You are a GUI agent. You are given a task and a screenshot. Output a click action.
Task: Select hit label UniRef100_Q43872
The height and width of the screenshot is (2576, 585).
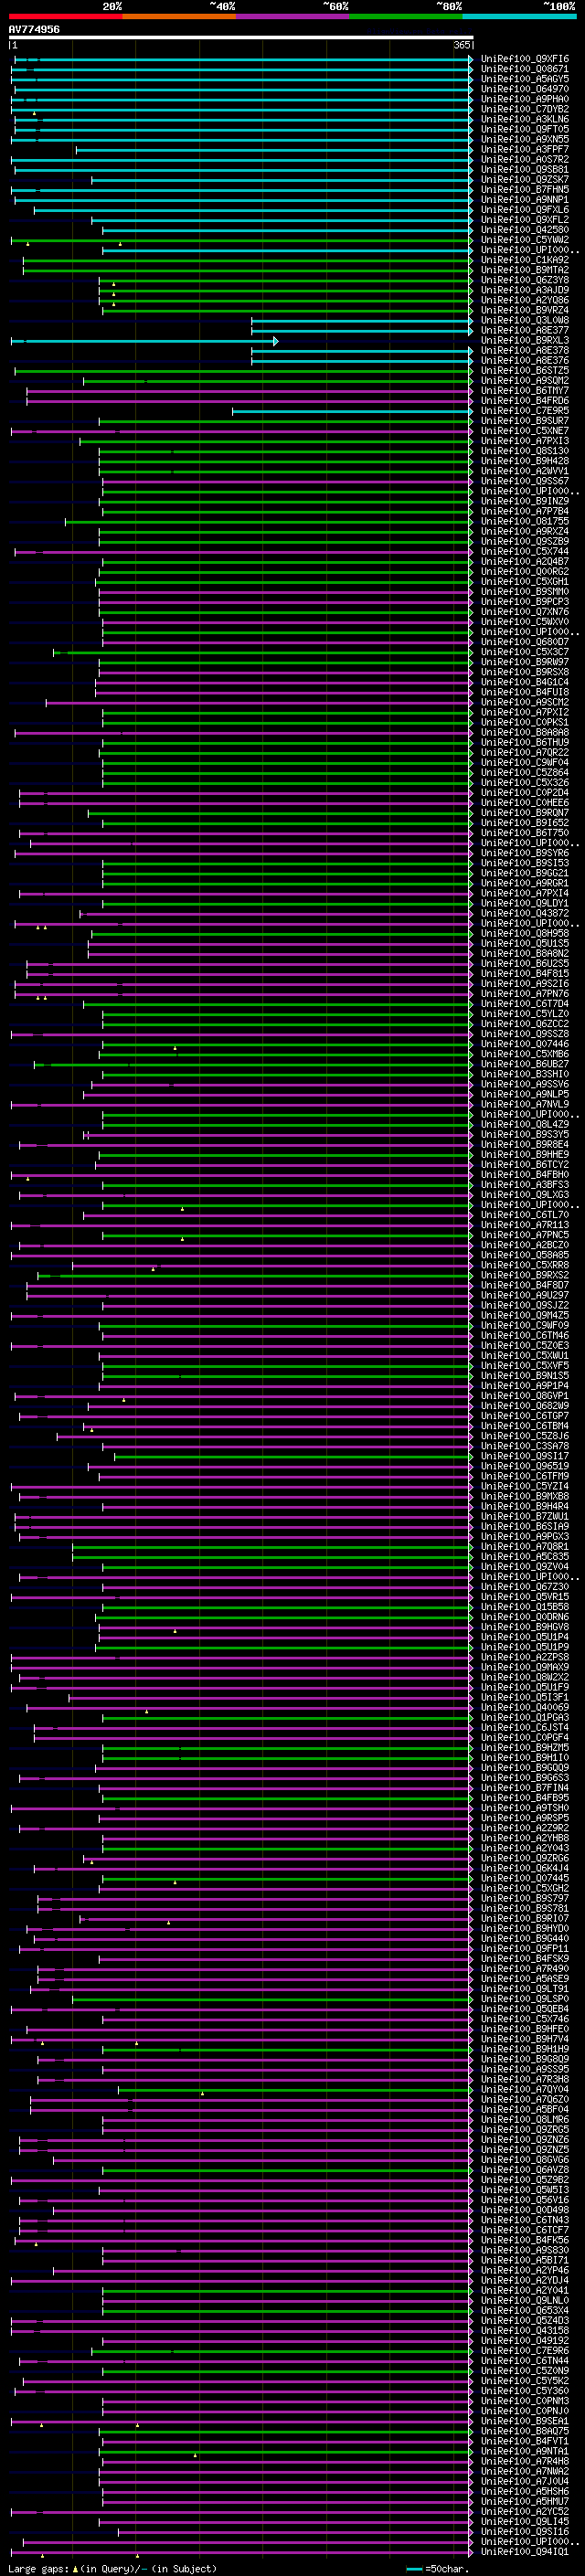click(525, 913)
